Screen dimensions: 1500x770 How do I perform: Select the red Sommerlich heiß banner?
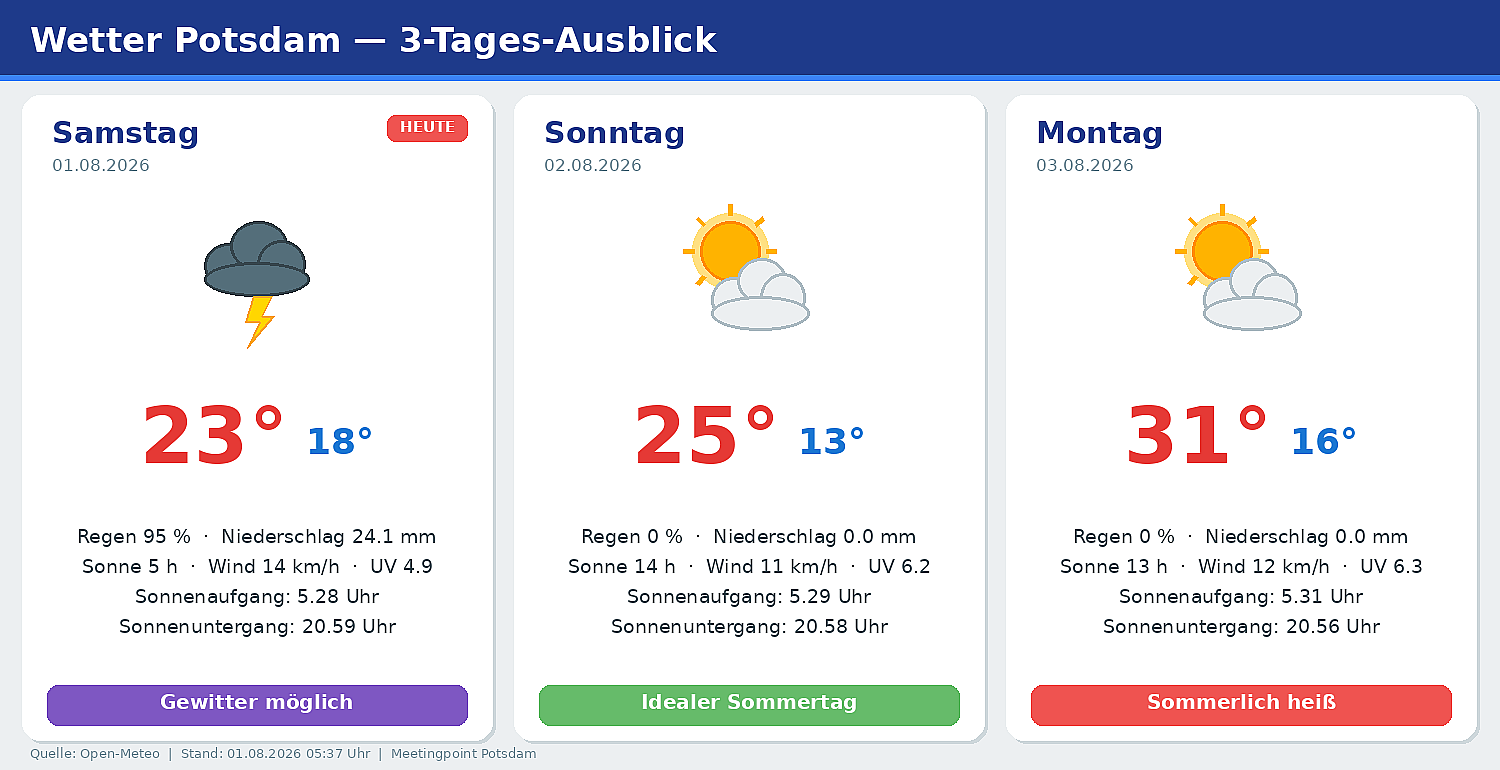tap(1241, 705)
